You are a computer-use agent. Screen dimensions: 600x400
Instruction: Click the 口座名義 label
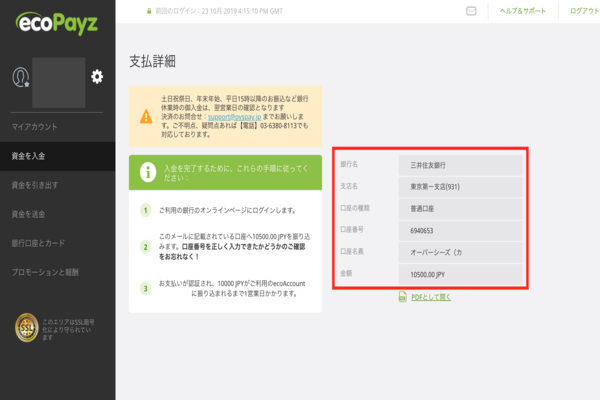coord(352,251)
